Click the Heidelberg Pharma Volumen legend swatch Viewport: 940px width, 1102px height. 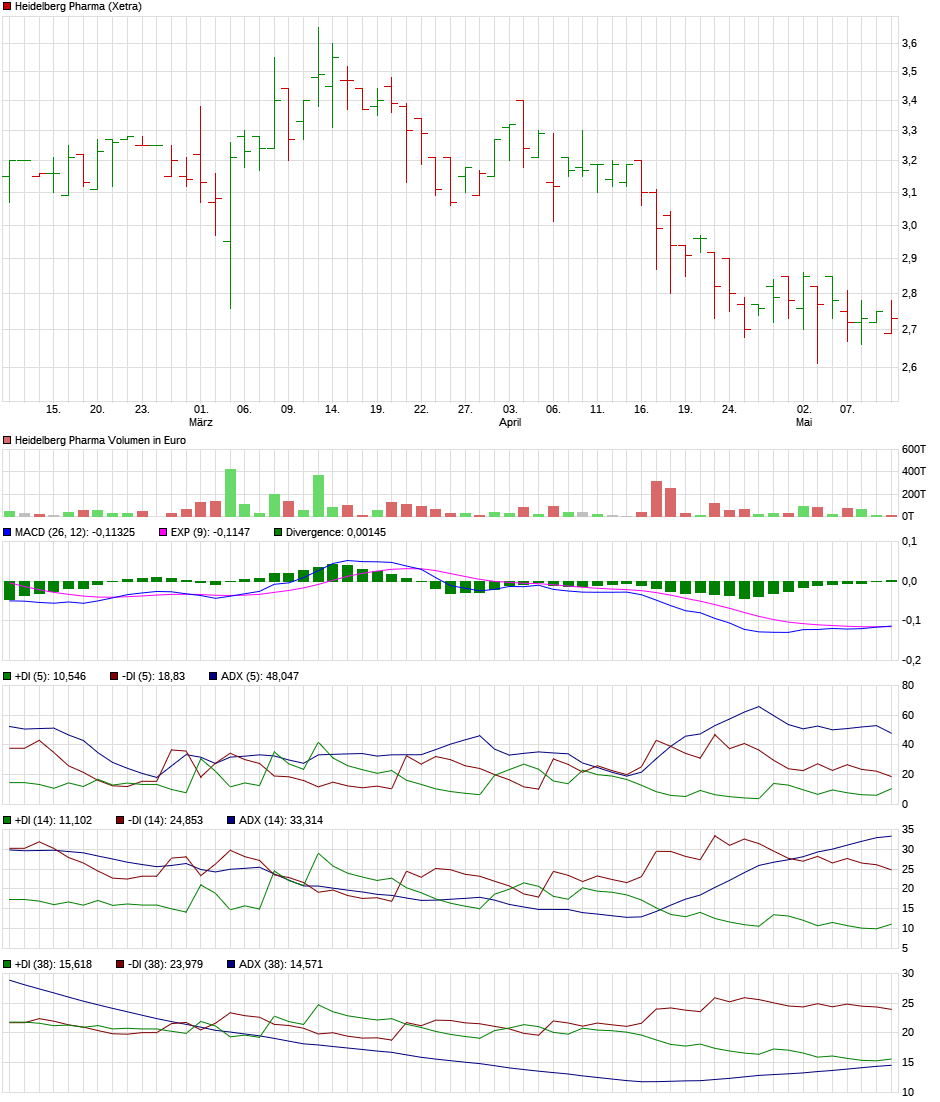(7, 440)
